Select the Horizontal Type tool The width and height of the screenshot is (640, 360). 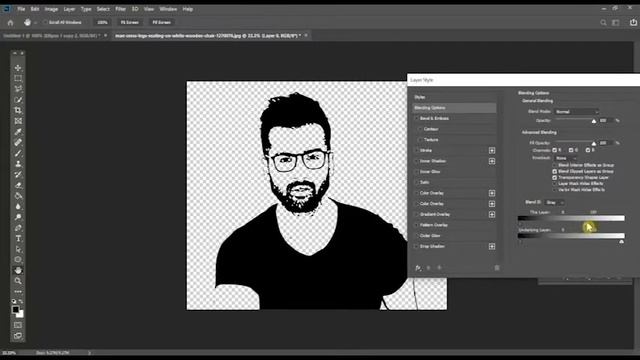[18, 238]
